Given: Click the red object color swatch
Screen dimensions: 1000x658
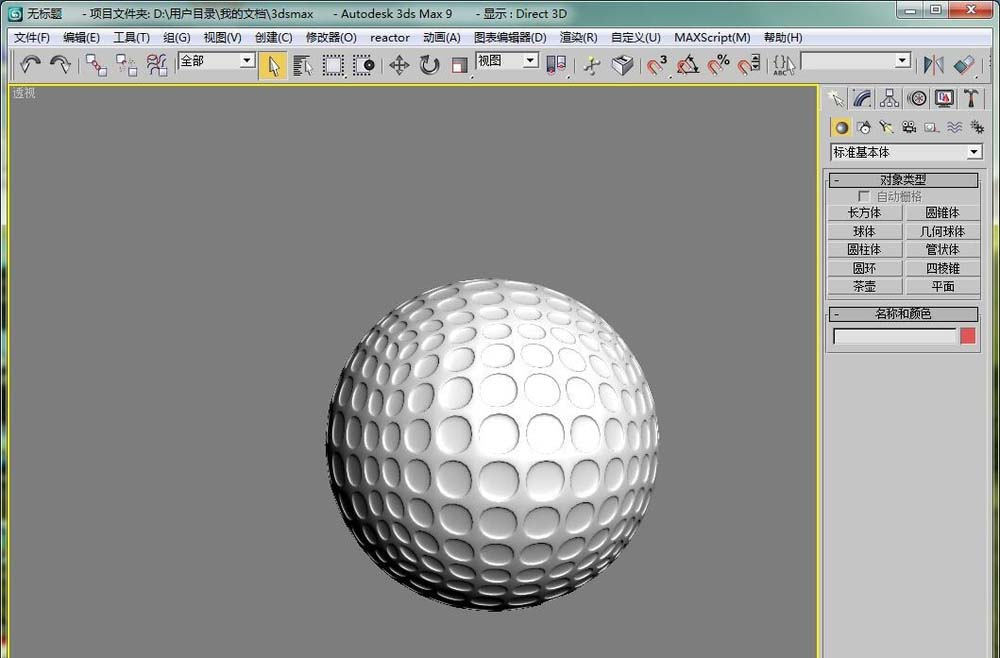Looking at the screenshot, I should pyautogui.click(x=968, y=336).
